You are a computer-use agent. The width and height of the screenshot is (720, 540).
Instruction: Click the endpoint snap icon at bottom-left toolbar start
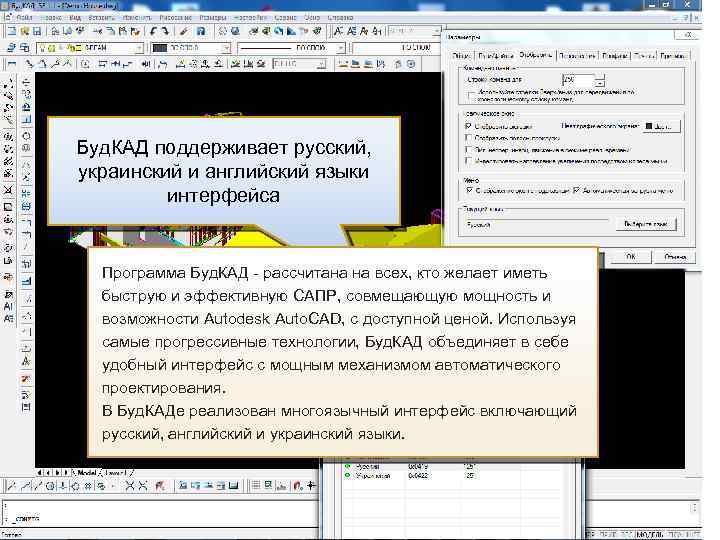(x=12, y=485)
